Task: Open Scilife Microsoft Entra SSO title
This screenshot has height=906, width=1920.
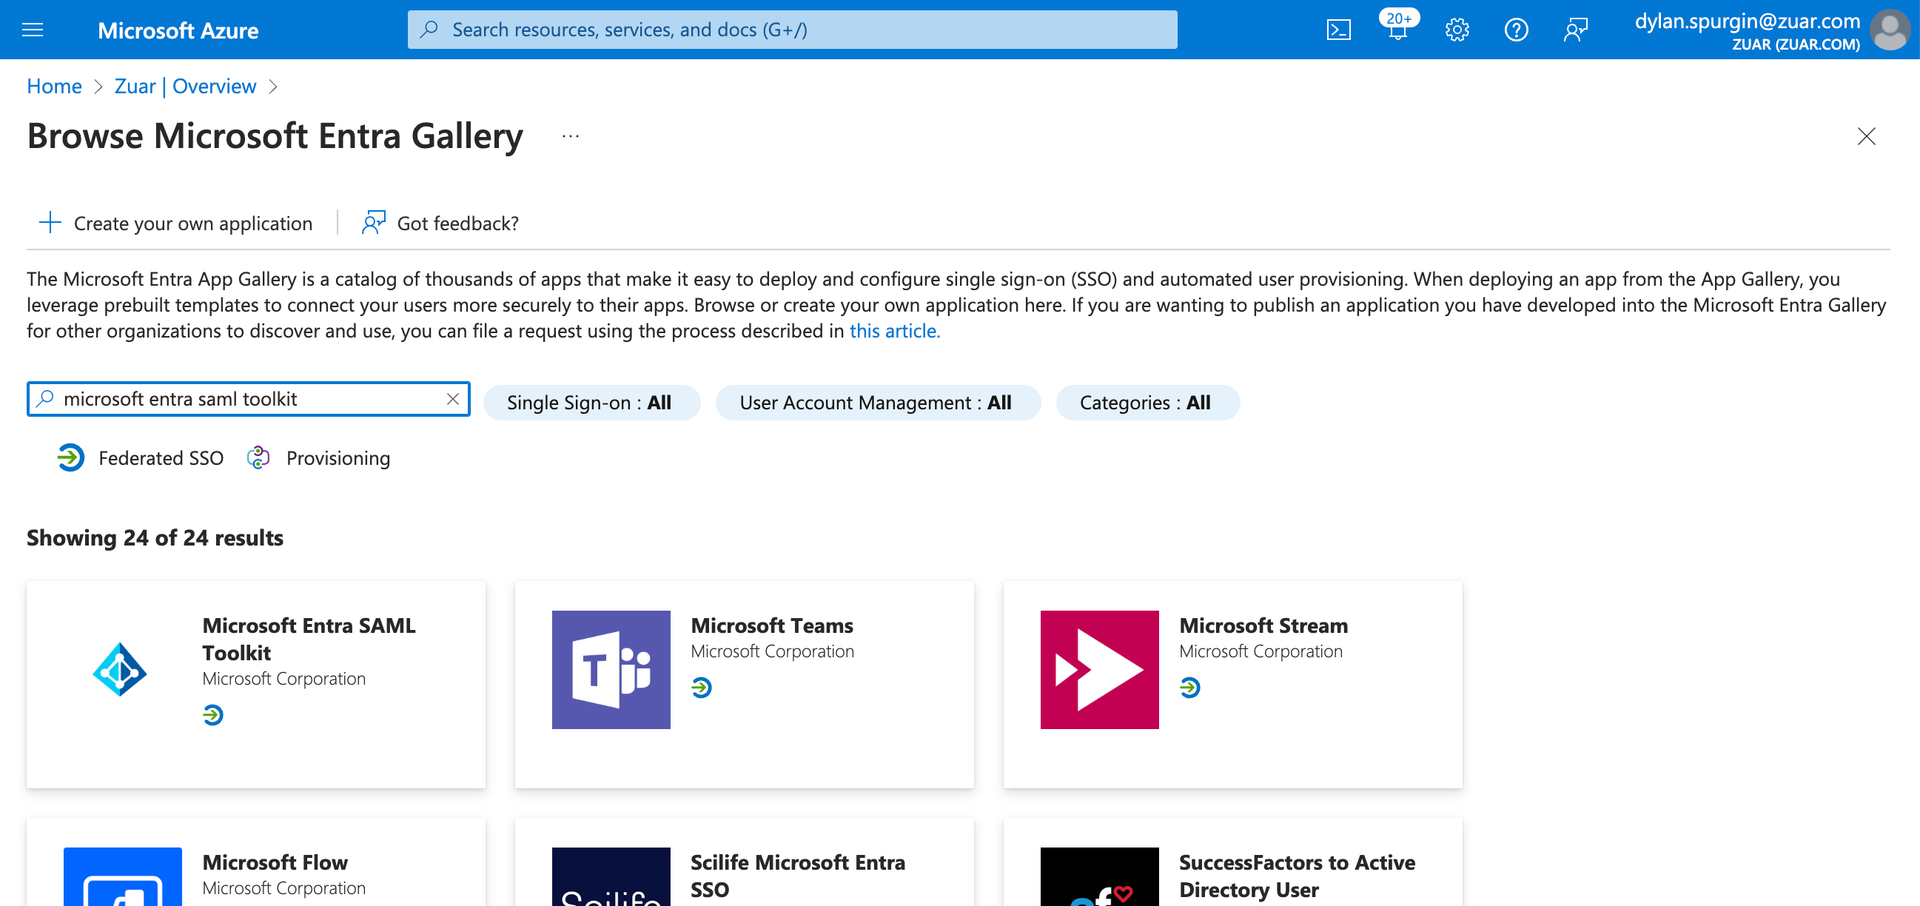Action: pos(798,876)
